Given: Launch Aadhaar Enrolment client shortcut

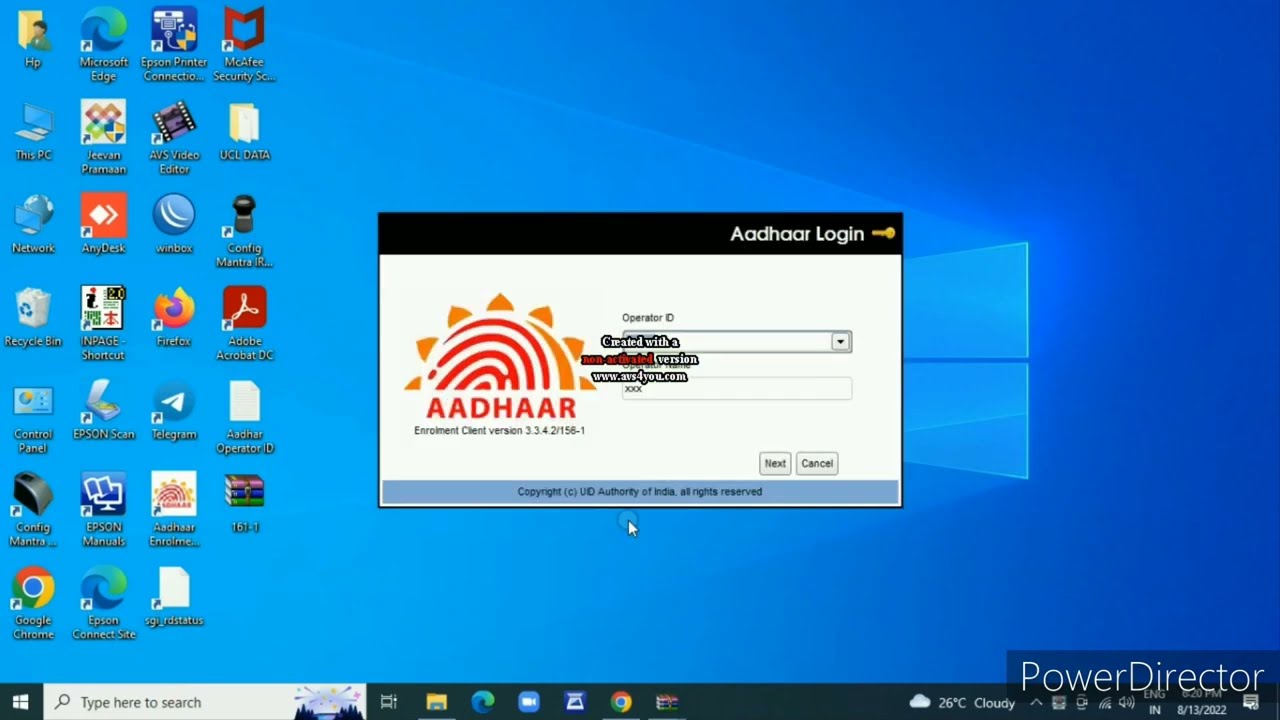Looking at the screenshot, I should [x=174, y=510].
